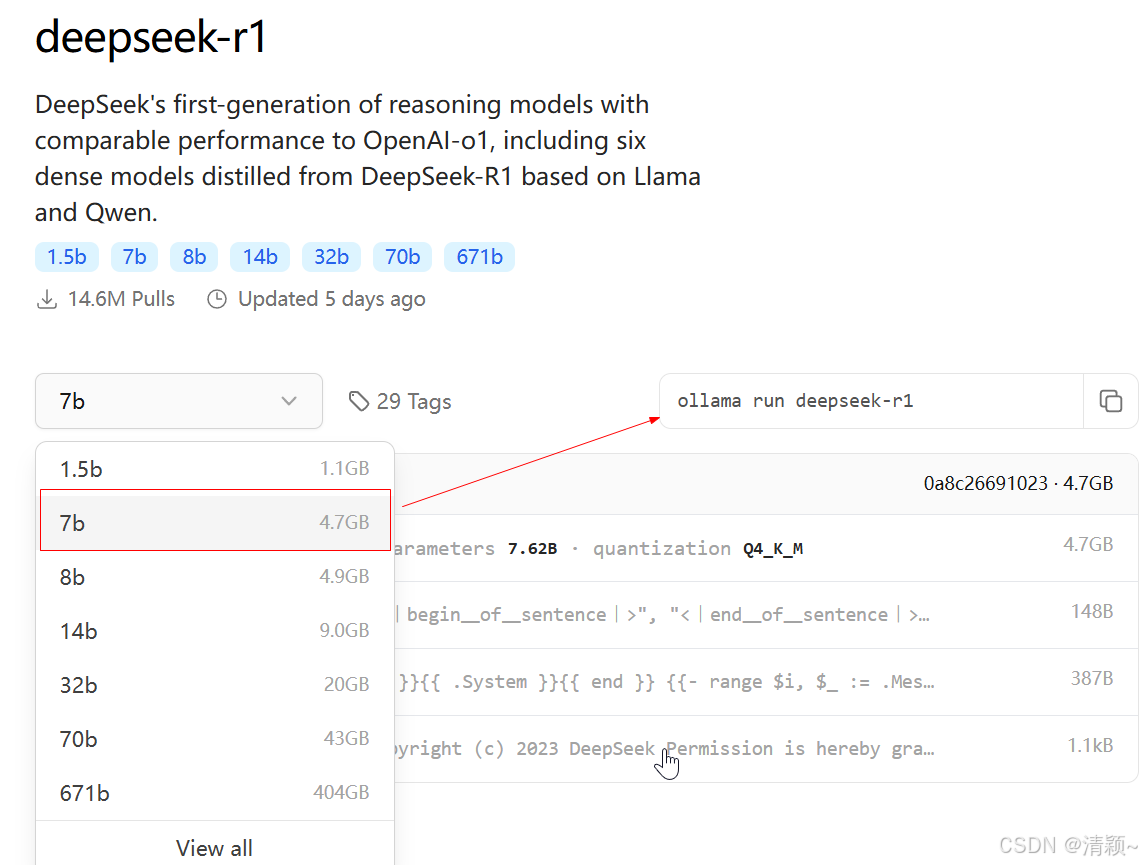Click the download icon next to Pulls
Viewport: 1142px width, 865px height.
[x=47, y=299]
